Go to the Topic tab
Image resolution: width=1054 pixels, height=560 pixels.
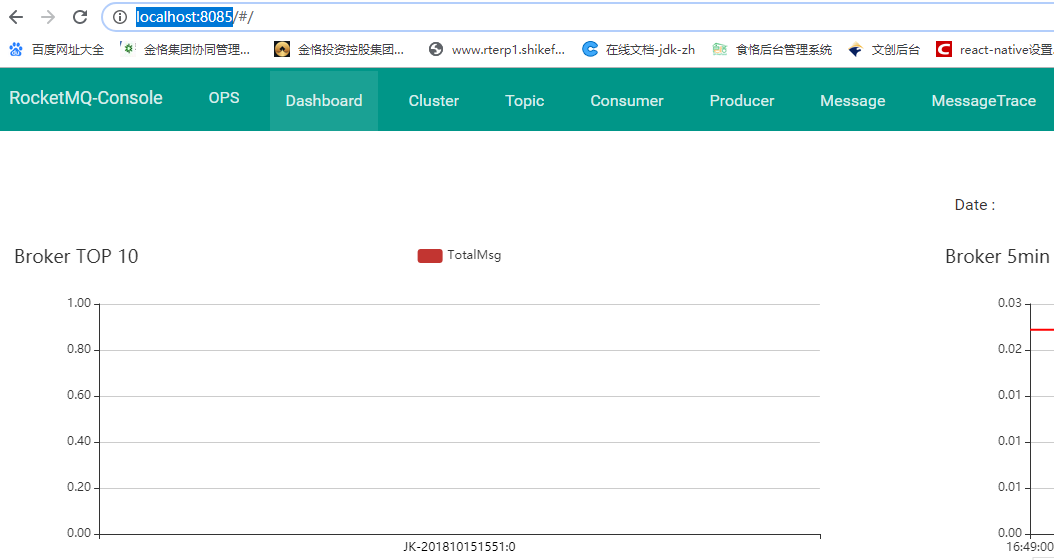click(x=525, y=101)
